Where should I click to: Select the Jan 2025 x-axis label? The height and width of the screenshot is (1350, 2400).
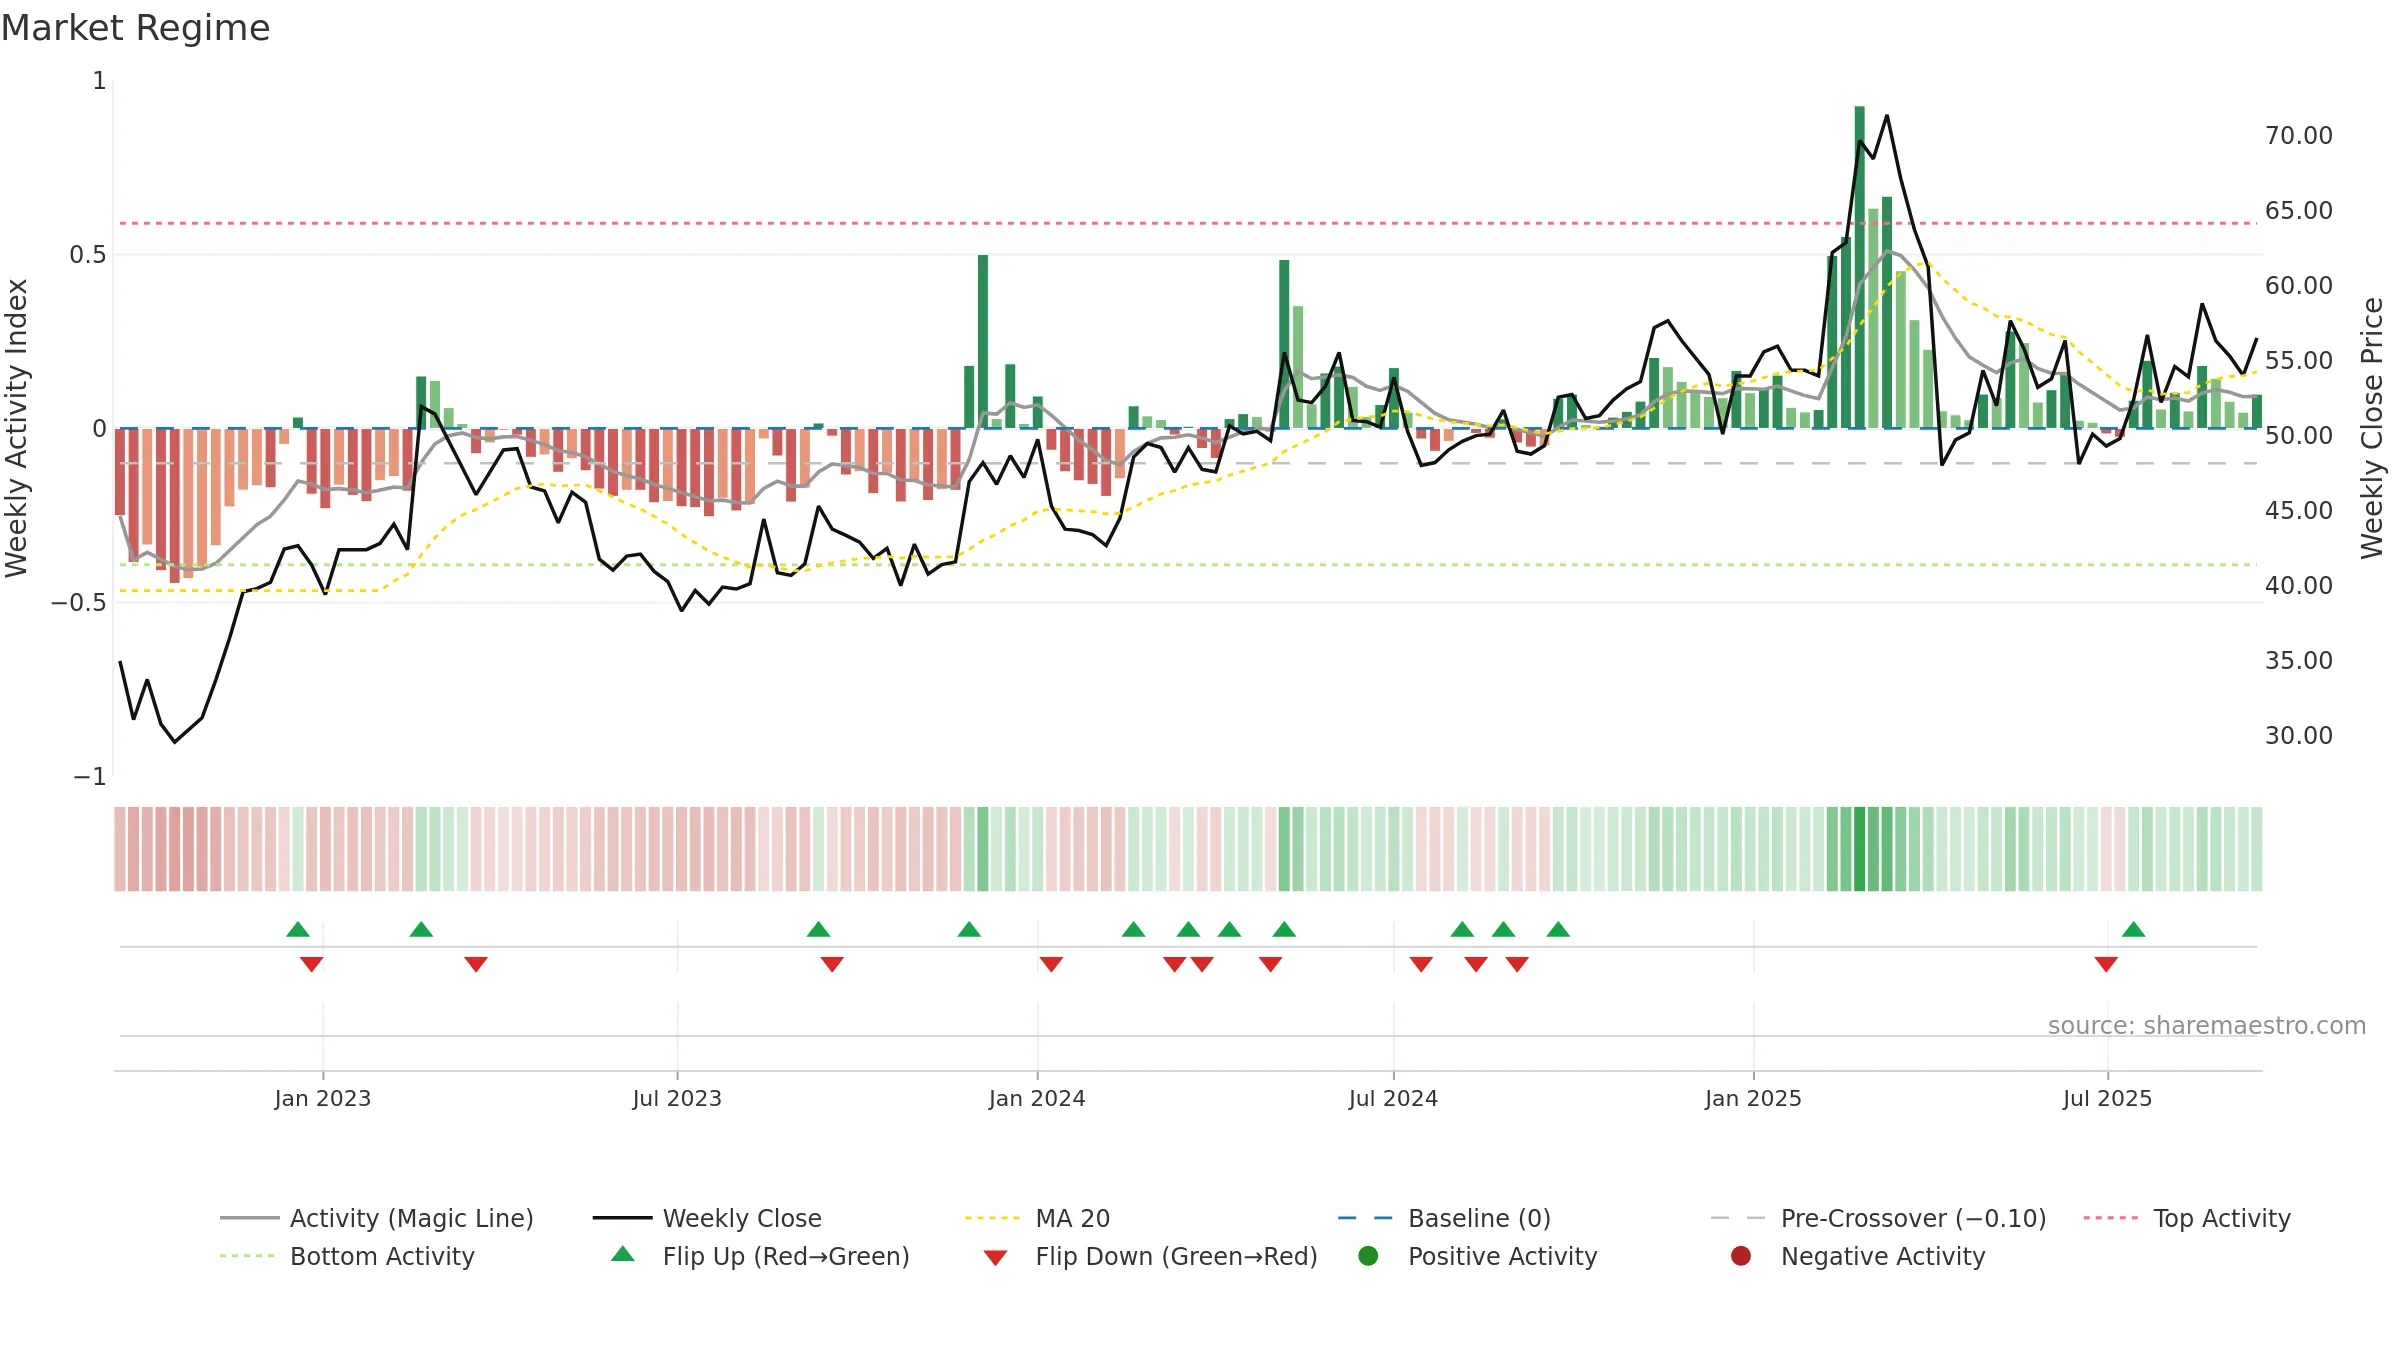point(1753,1098)
